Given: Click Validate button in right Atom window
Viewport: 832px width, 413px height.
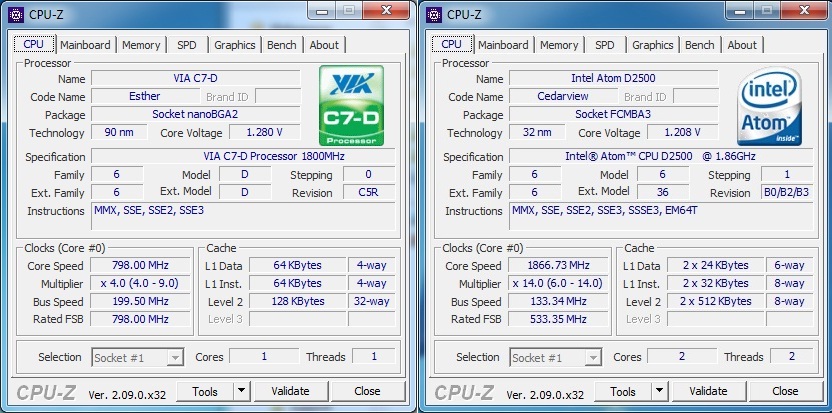Looking at the screenshot, I should [x=708, y=392].
